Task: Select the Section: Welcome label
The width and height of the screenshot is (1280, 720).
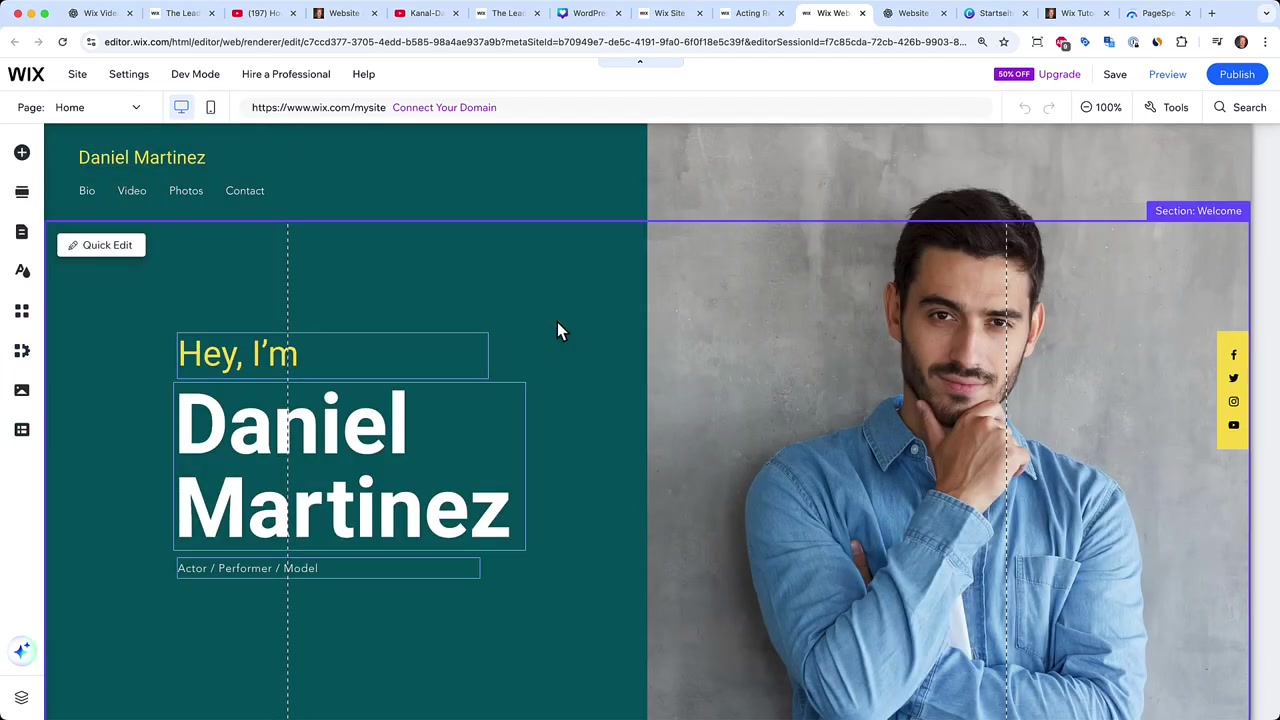Action: coord(1198,211)
